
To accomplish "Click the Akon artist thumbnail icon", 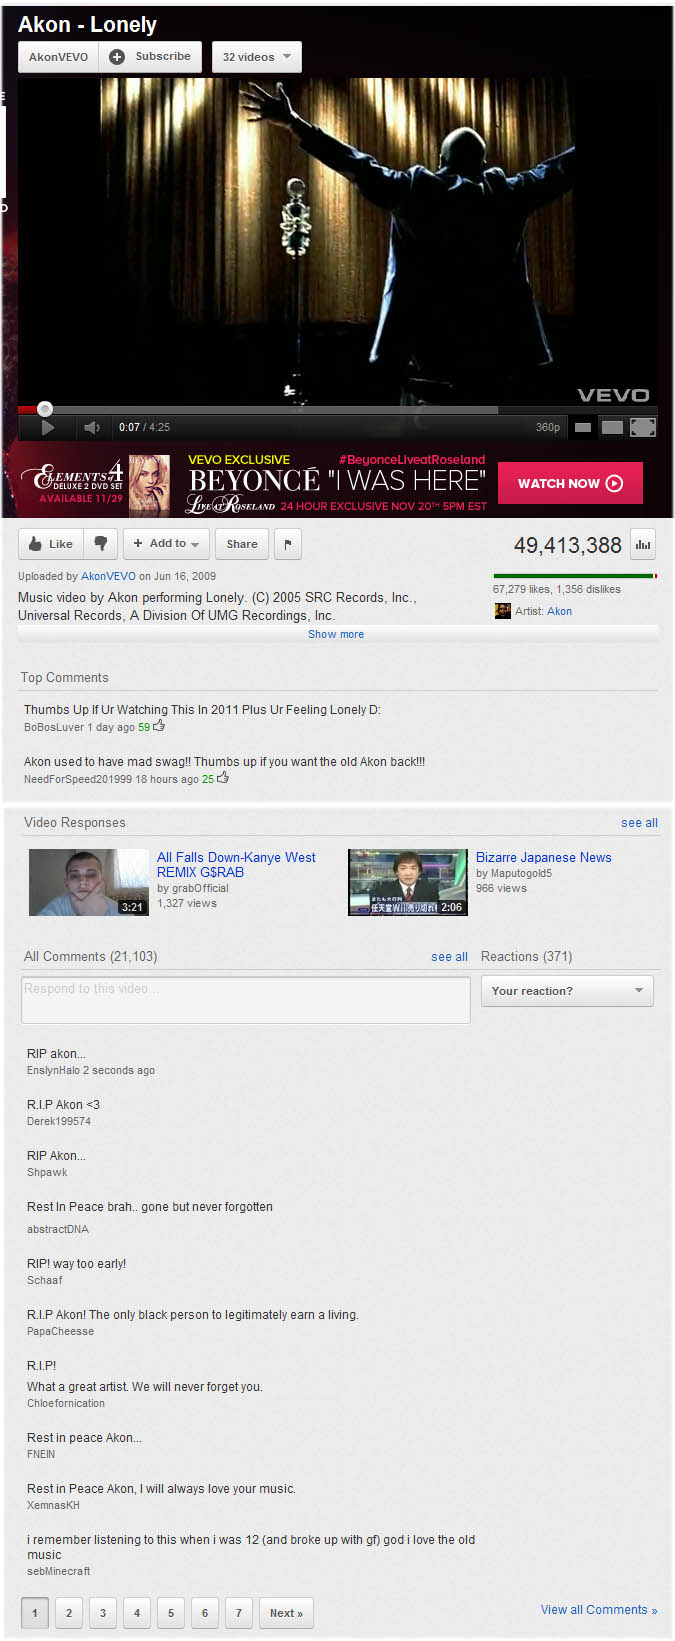I will coord(503,611).
